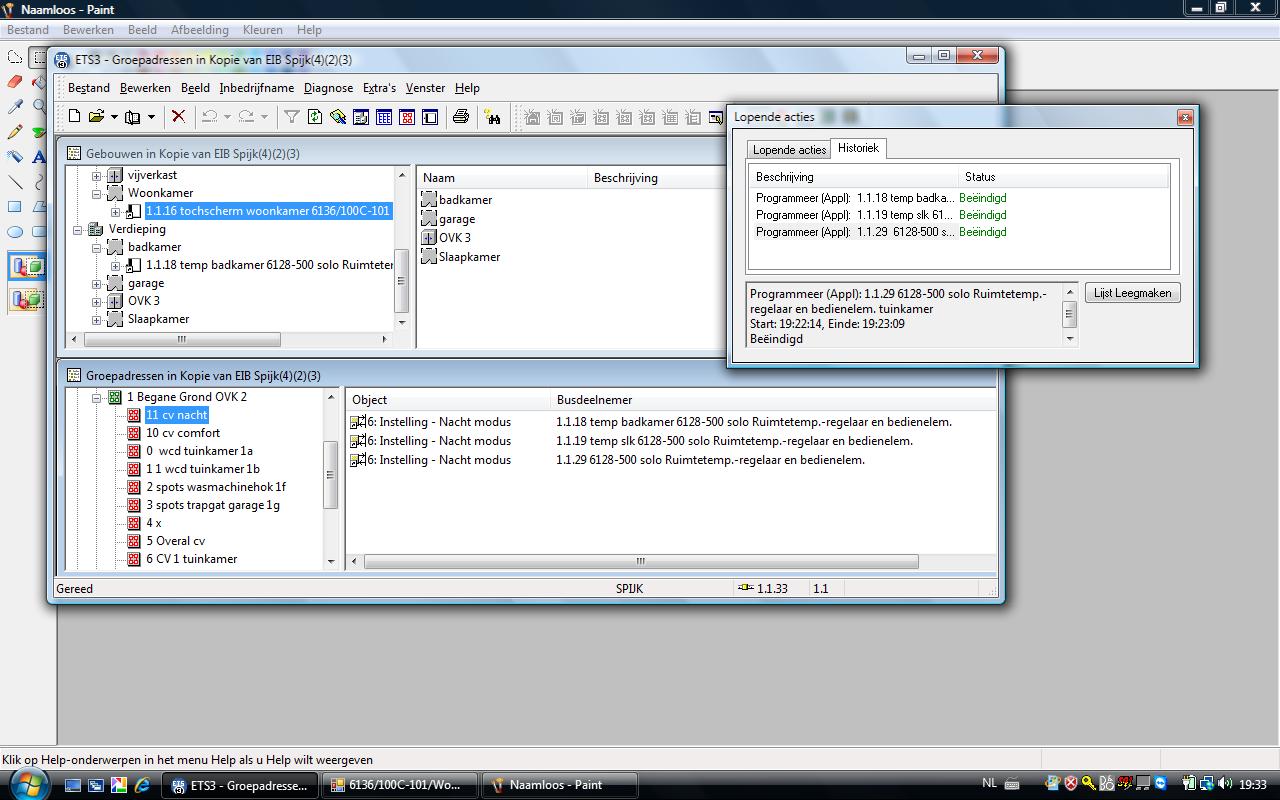This screenshot has width=1280, height=800.
Task: Select the 10 cv comfort group address
Action: point(183,433)
